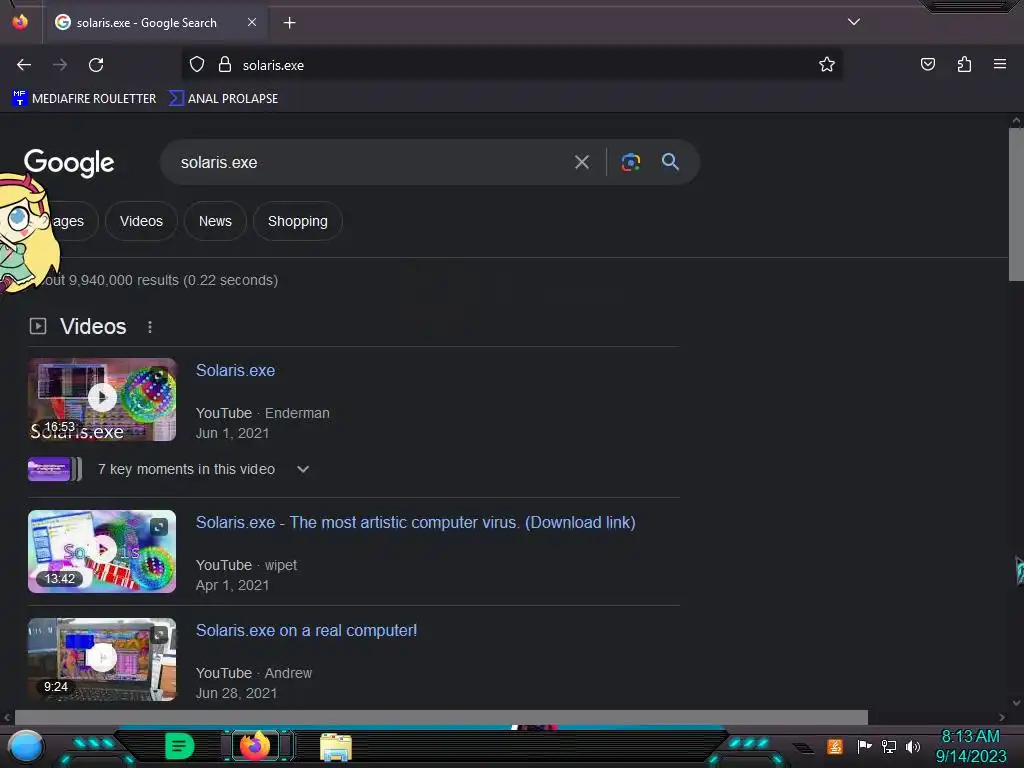Viewport: 1024px width, 768px height.
Task: Open the Start orb in the taskbar
Action: pos(26,746)
